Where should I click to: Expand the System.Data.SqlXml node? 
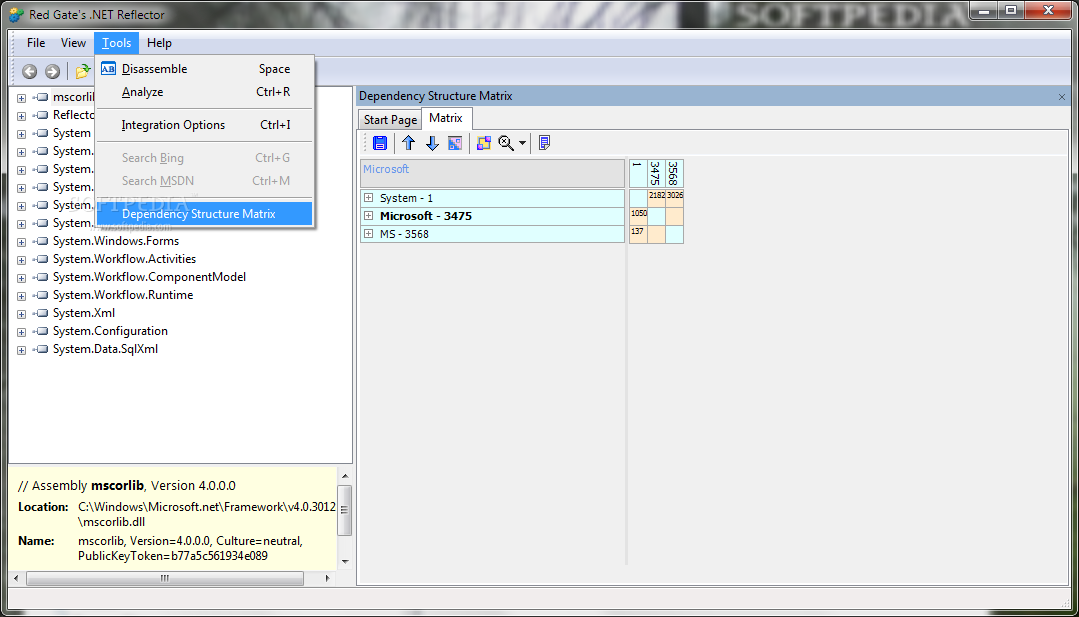(x=21, y=350)
